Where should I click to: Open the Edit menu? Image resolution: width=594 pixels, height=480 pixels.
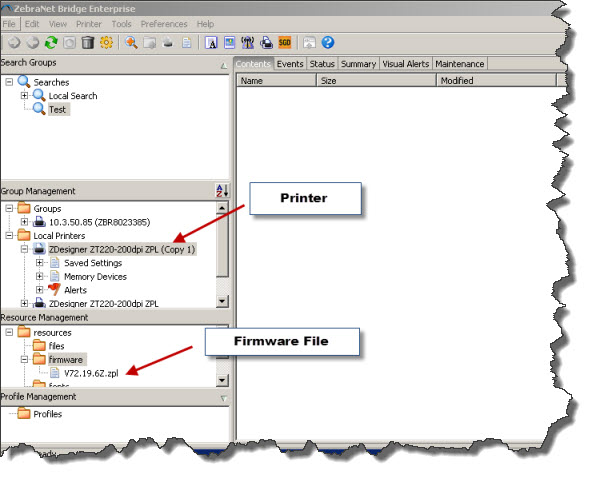click(32, 24)
